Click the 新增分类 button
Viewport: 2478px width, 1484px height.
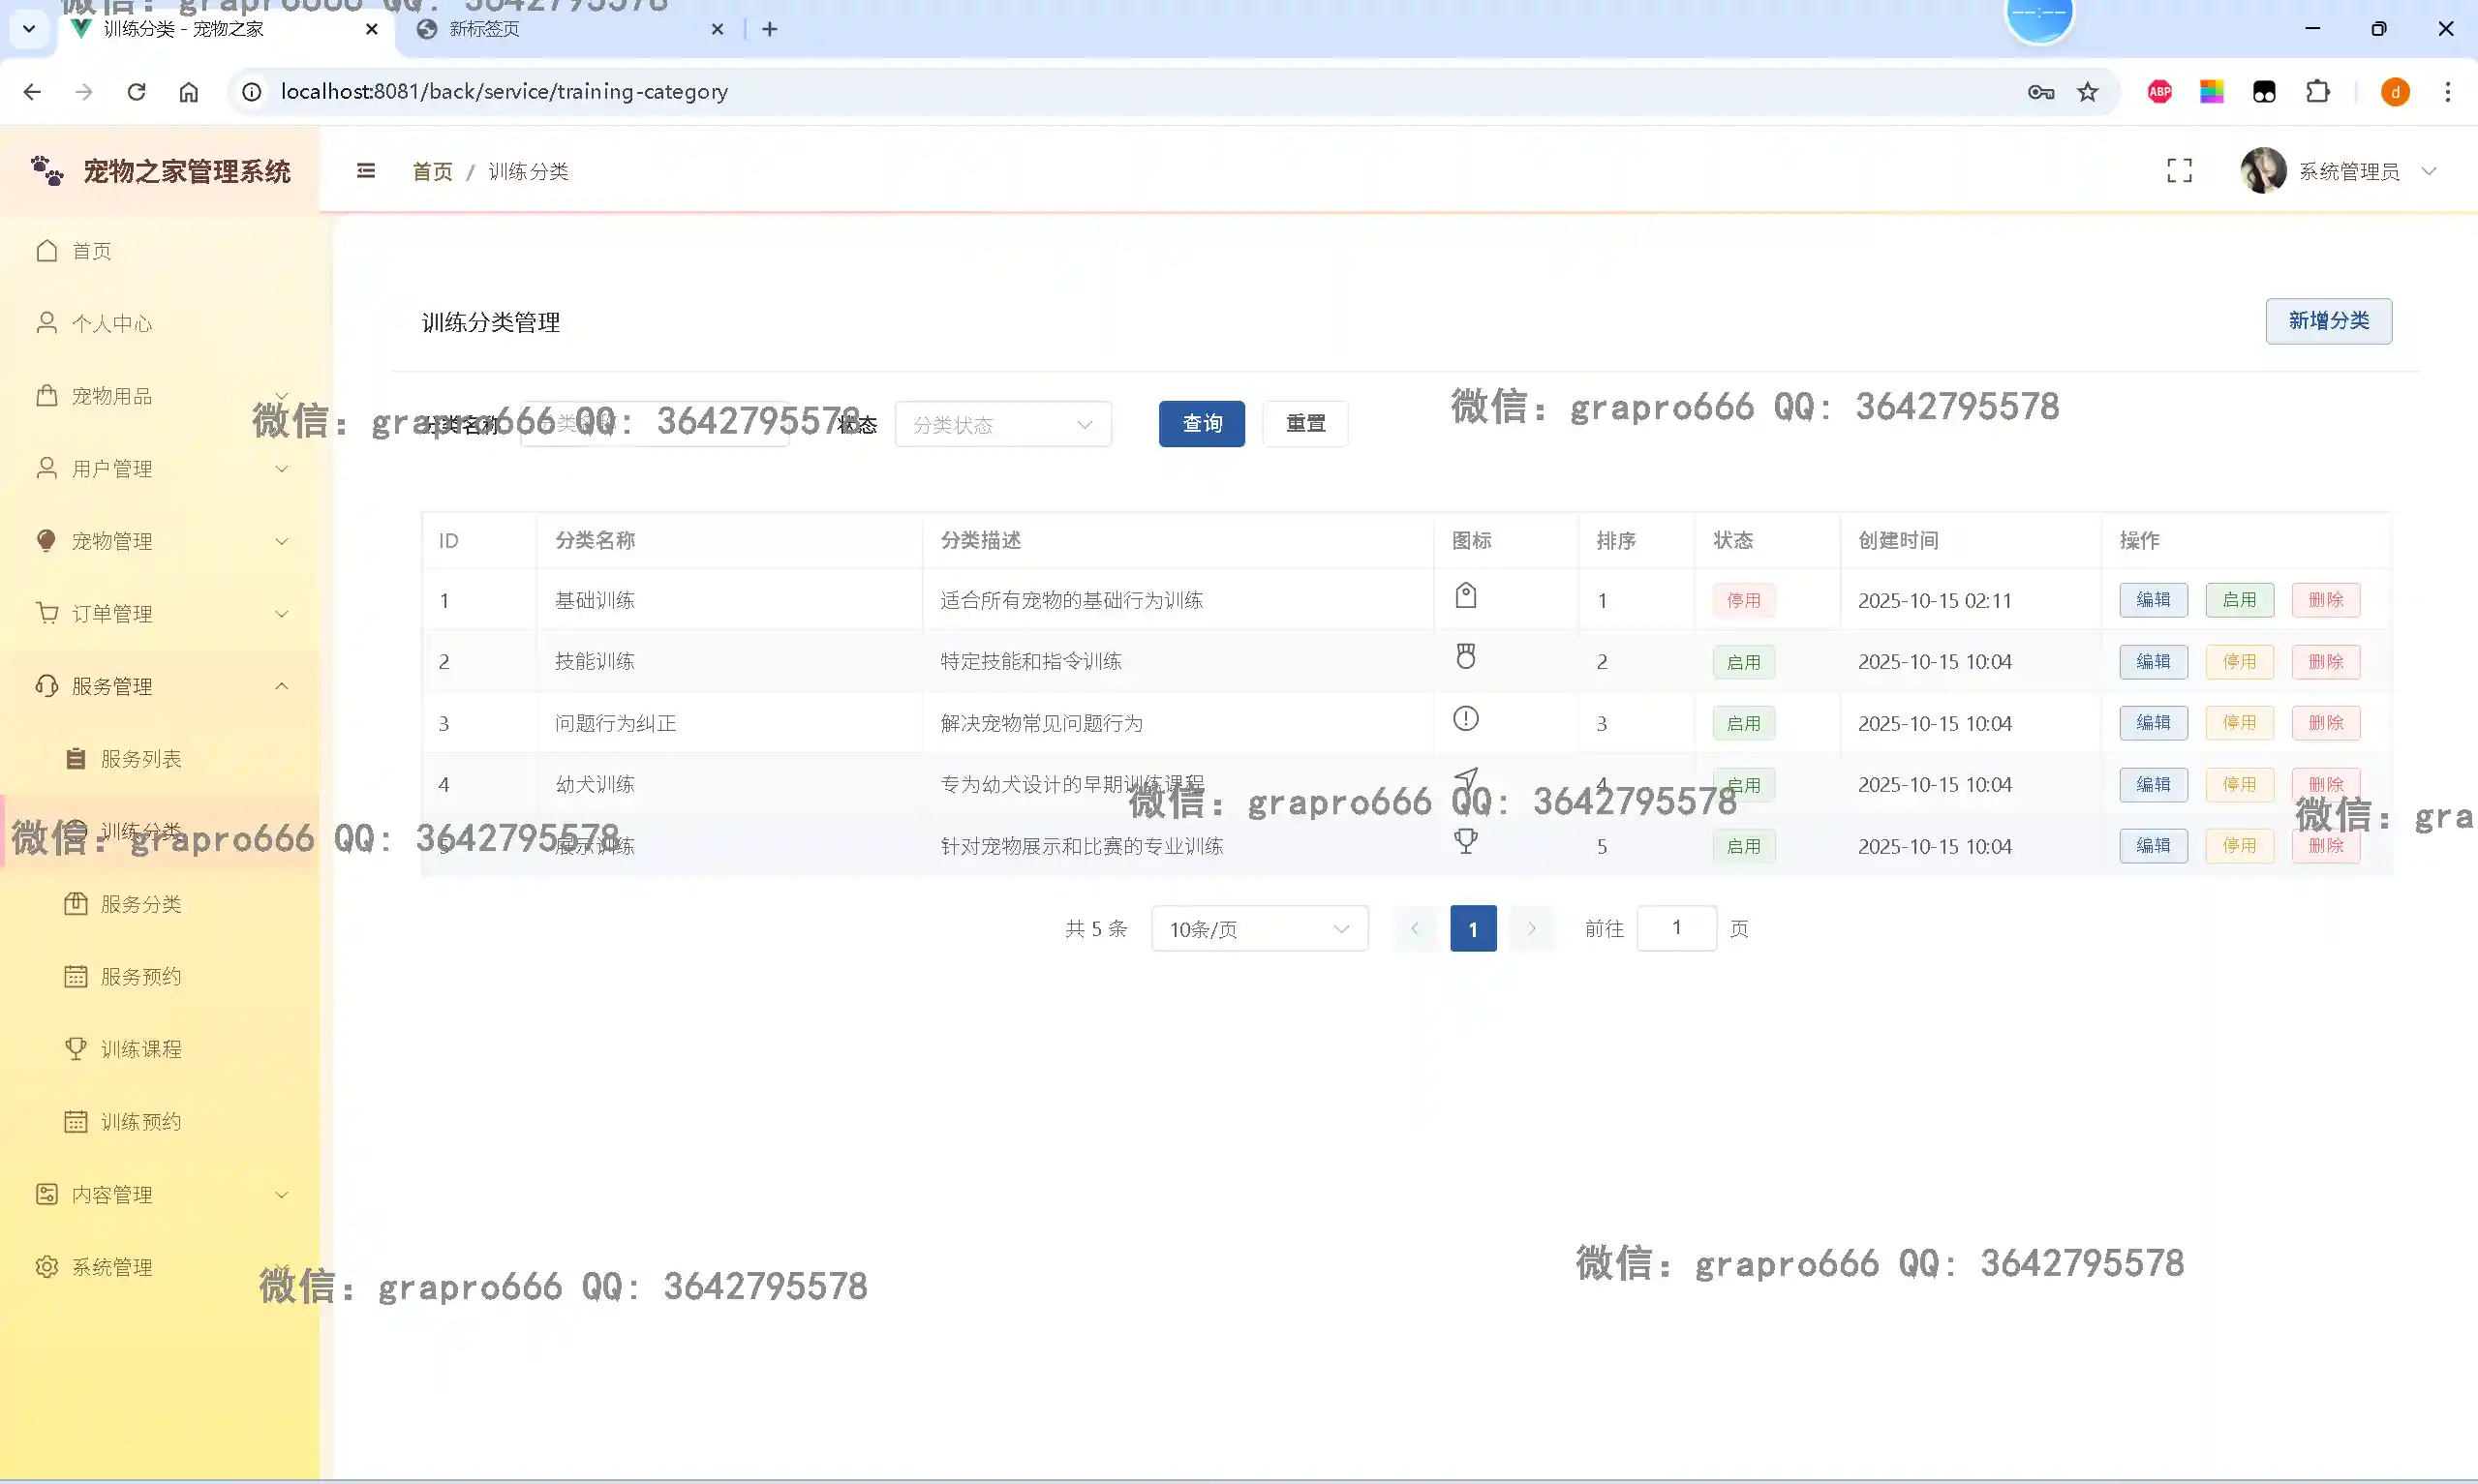2328,321
